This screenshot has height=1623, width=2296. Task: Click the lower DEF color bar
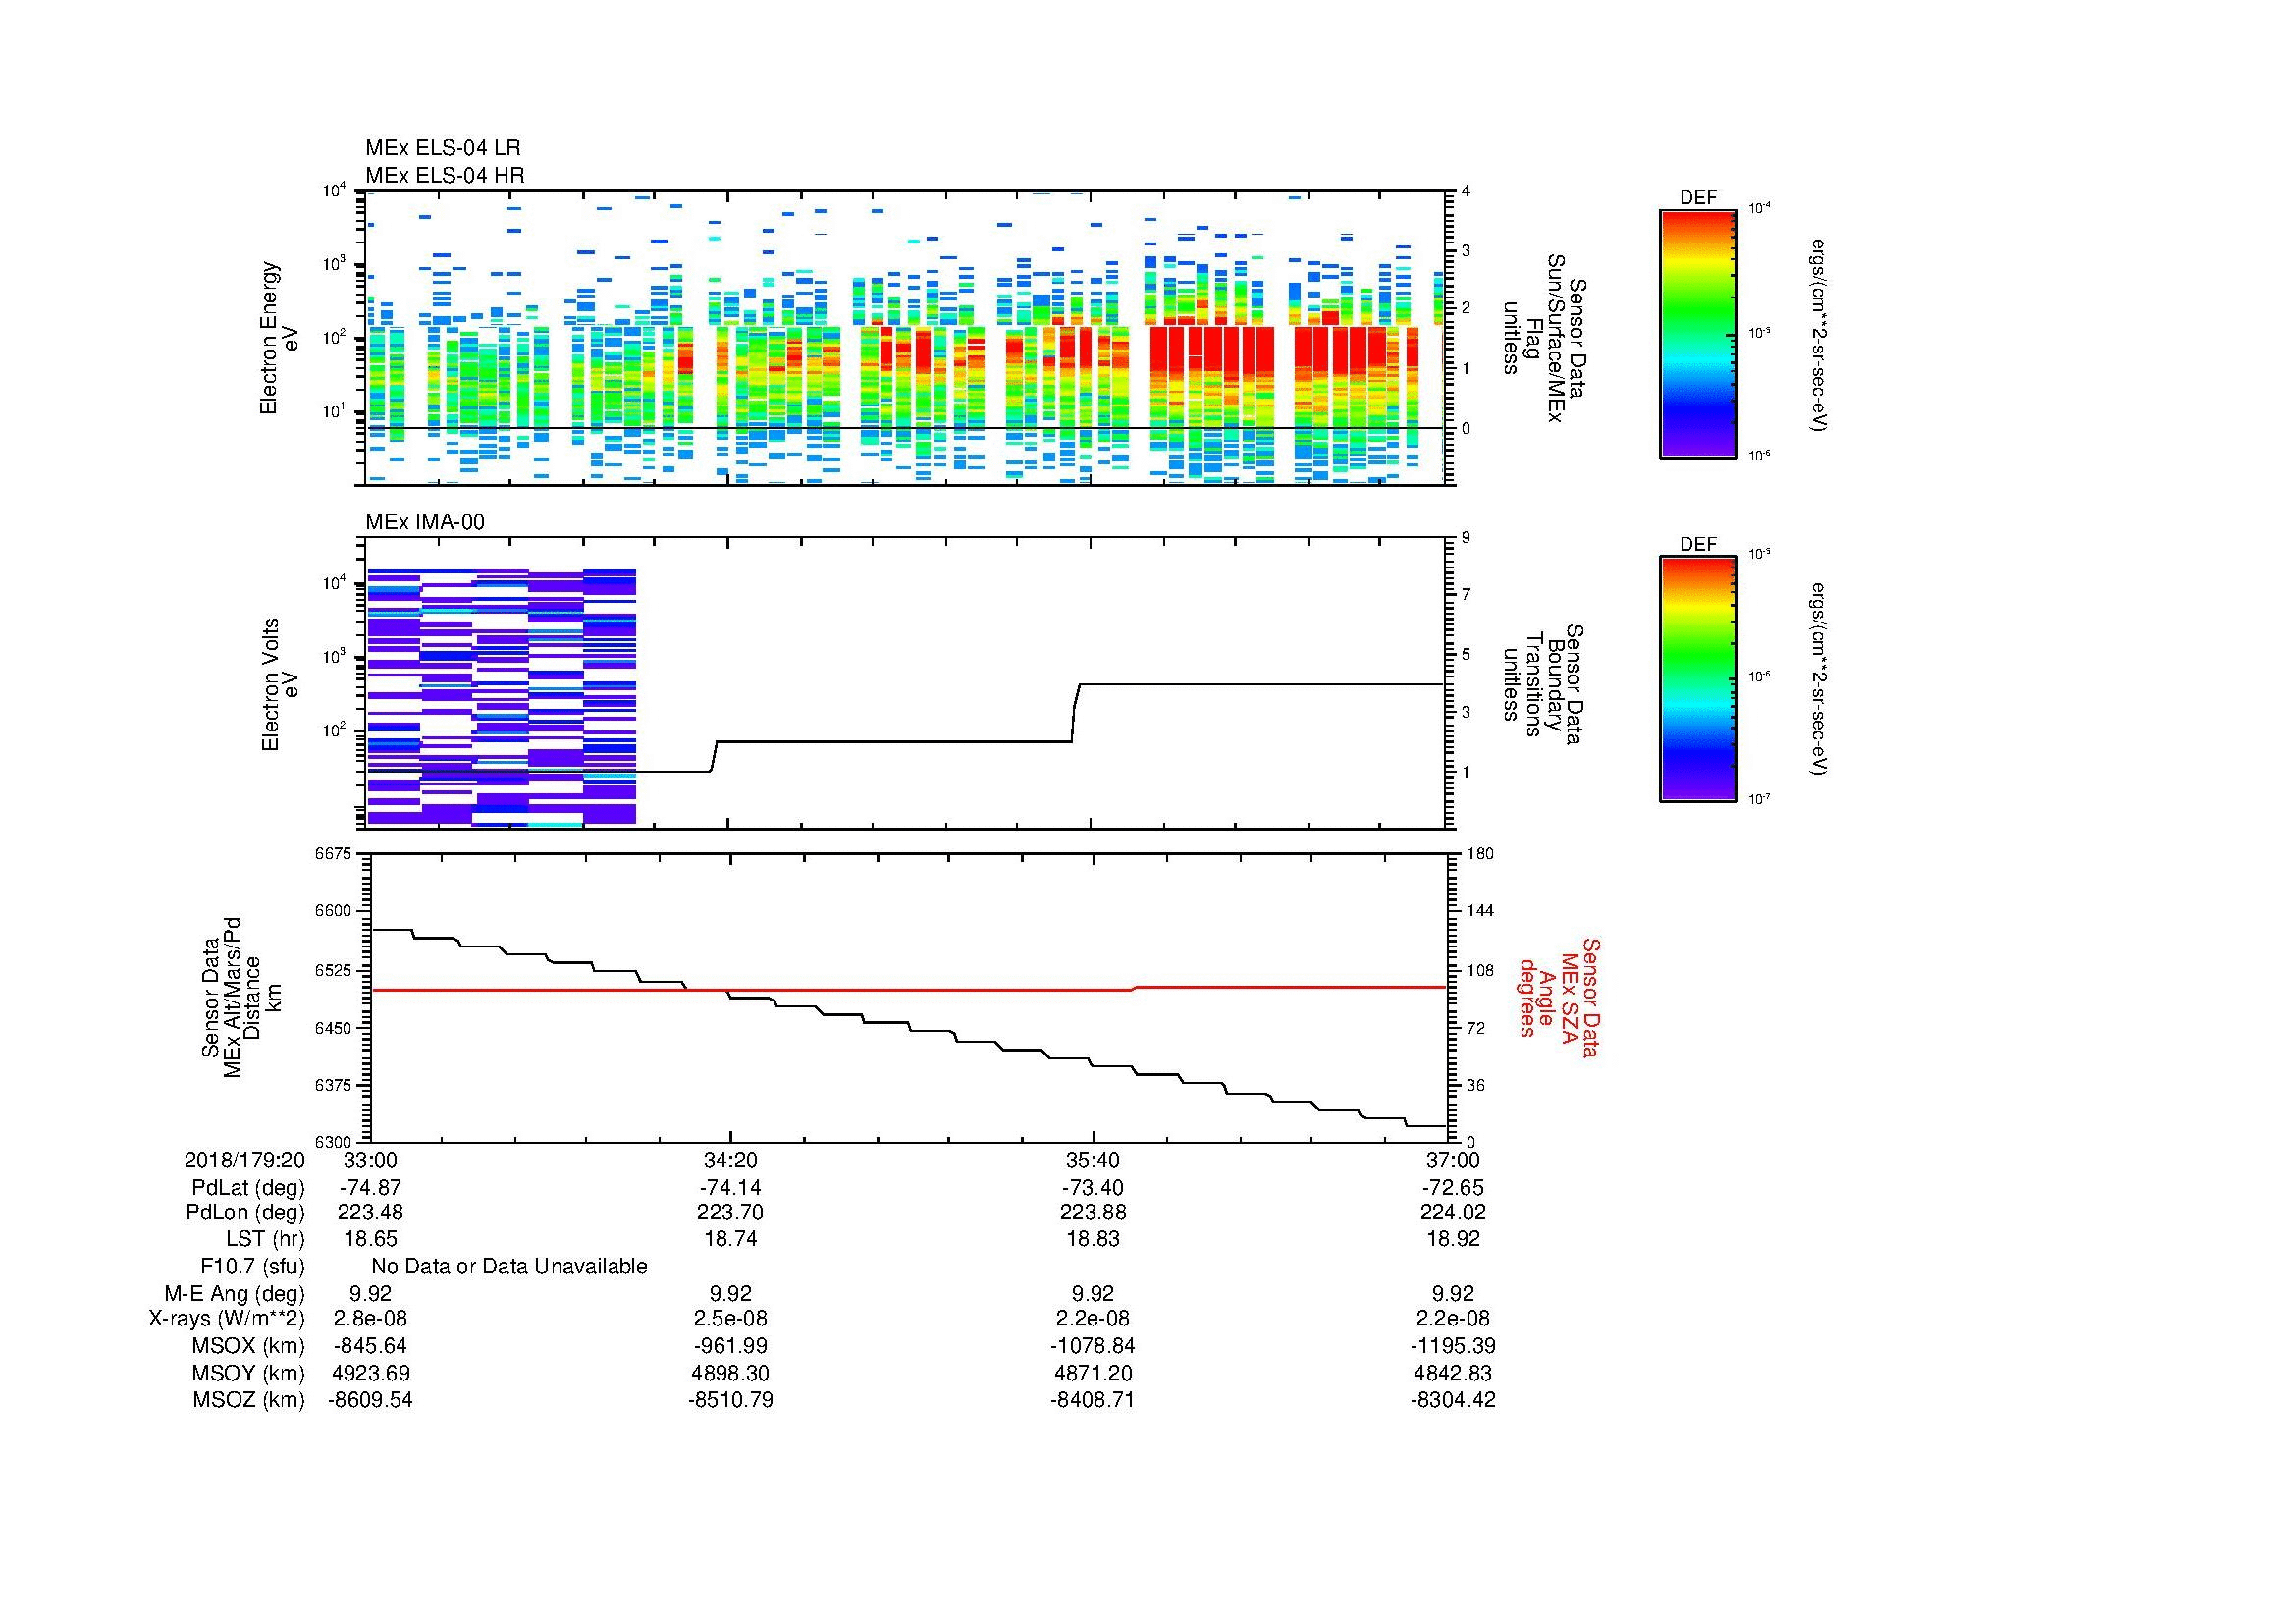[x=1697, y=679]
